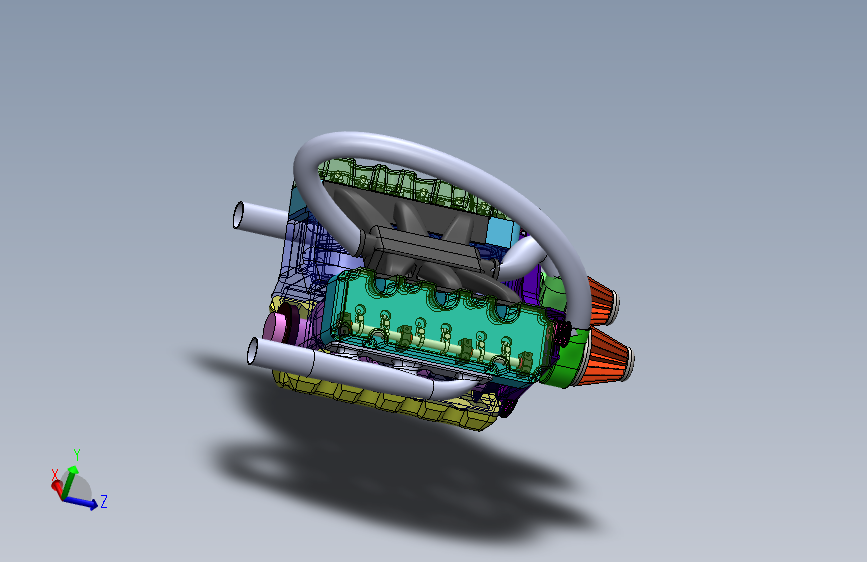The width and height of the screenshot is (867, 562).
Task: Select the green elbow connector beside the lower air filter
Action: click(567, 361)
